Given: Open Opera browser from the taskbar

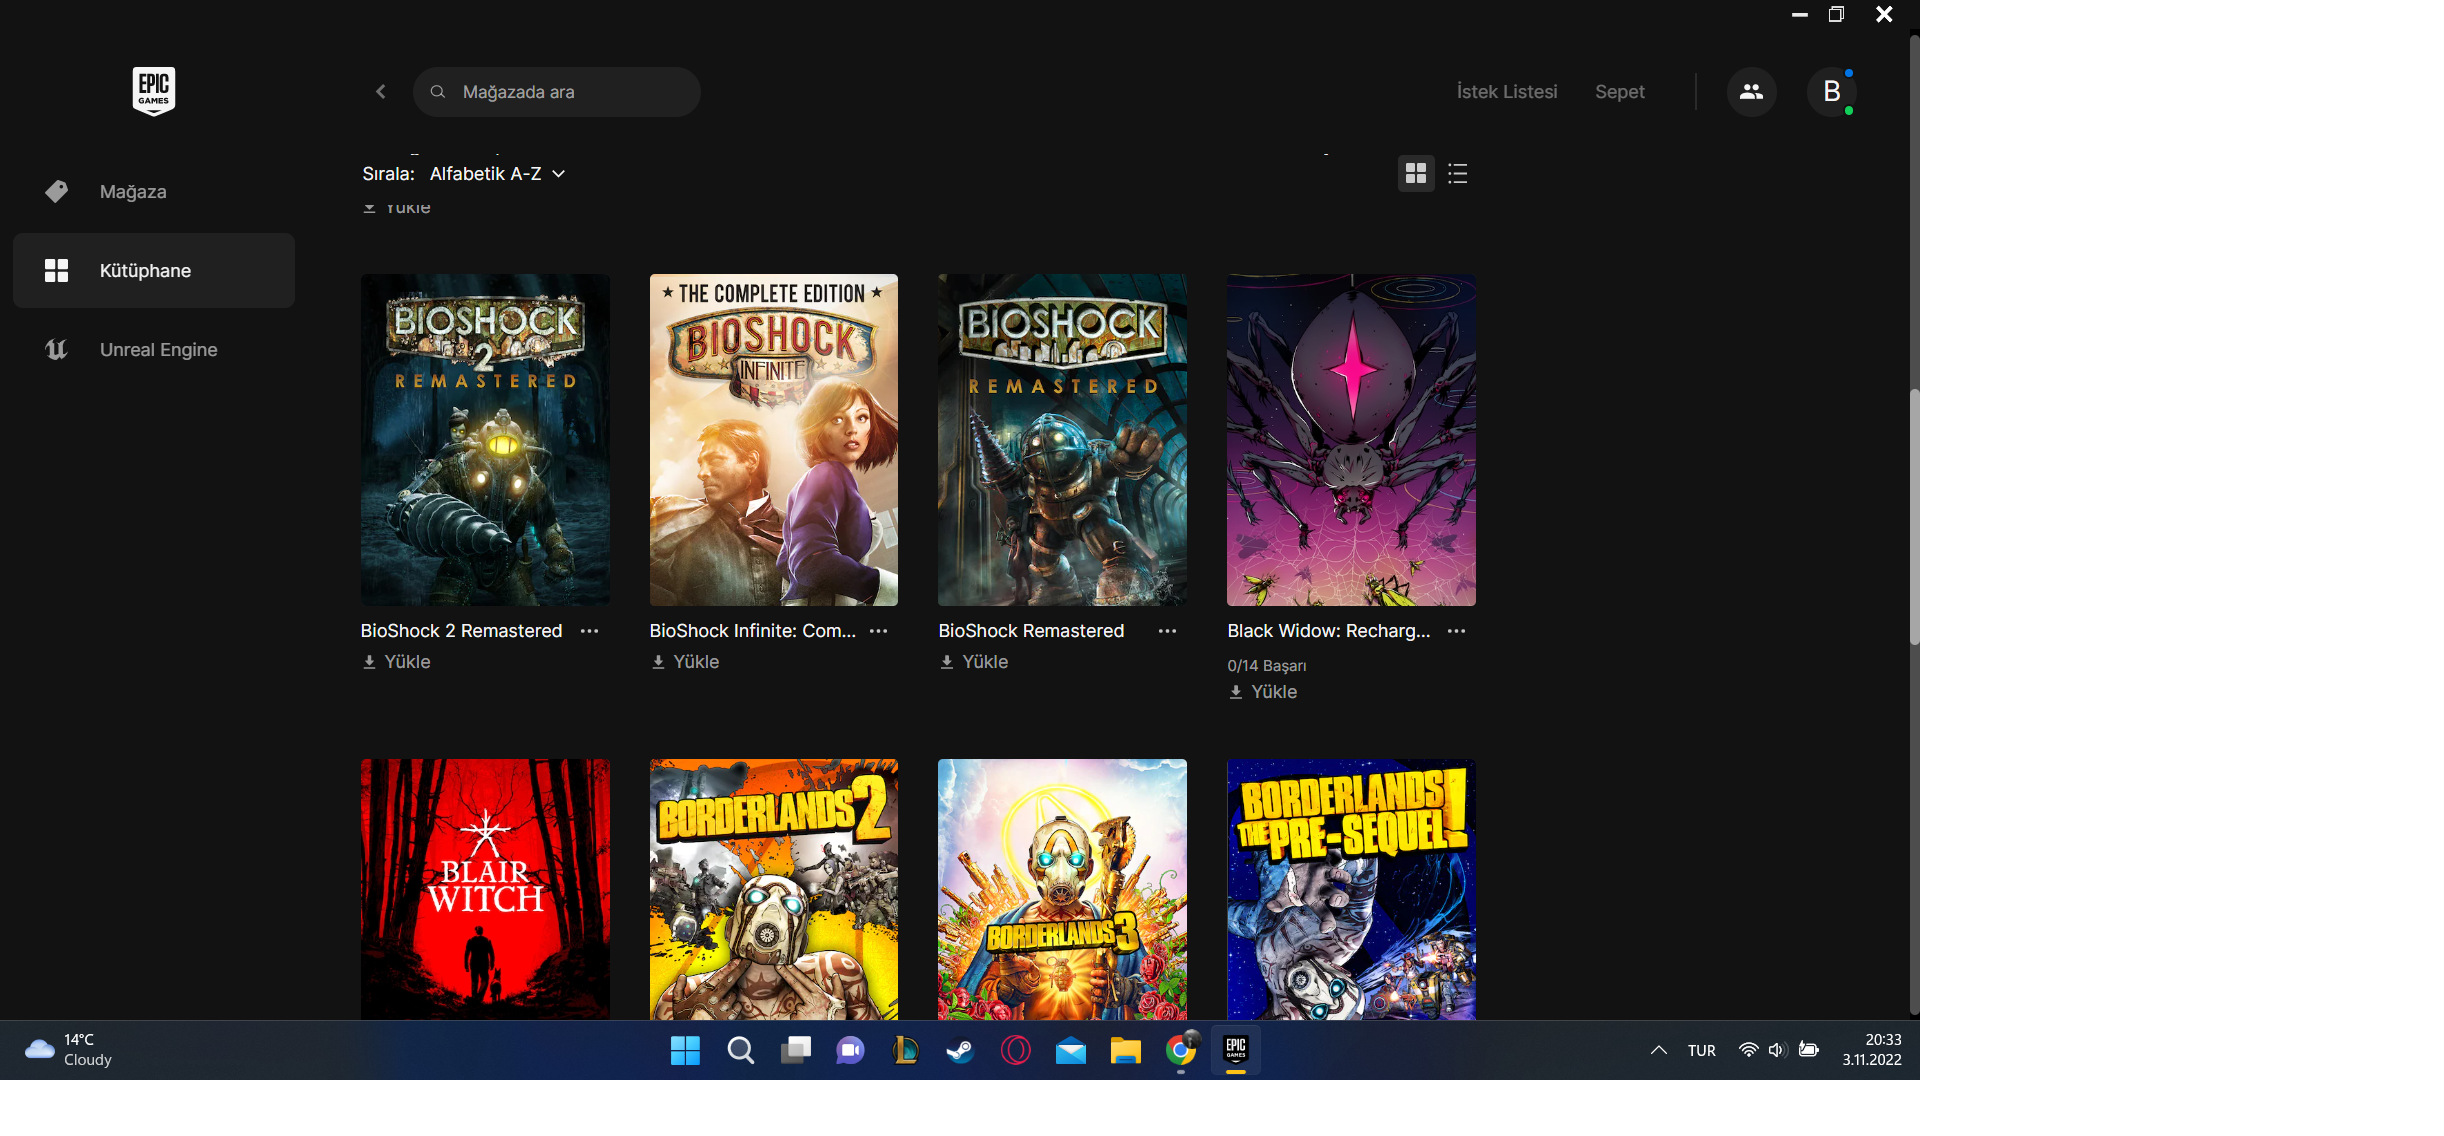Looking at the screenshot, I should (x=1015, y=1050).
